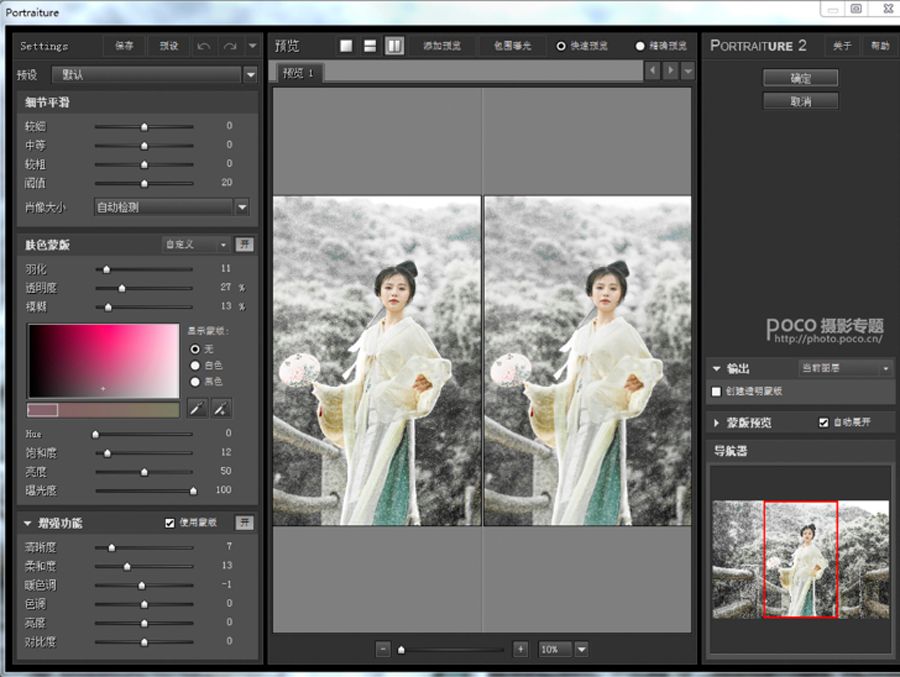Select 快速预览 fast preview radio
Image resolution: width=900 pixels, height=677 pixels.
click(561, 46)
